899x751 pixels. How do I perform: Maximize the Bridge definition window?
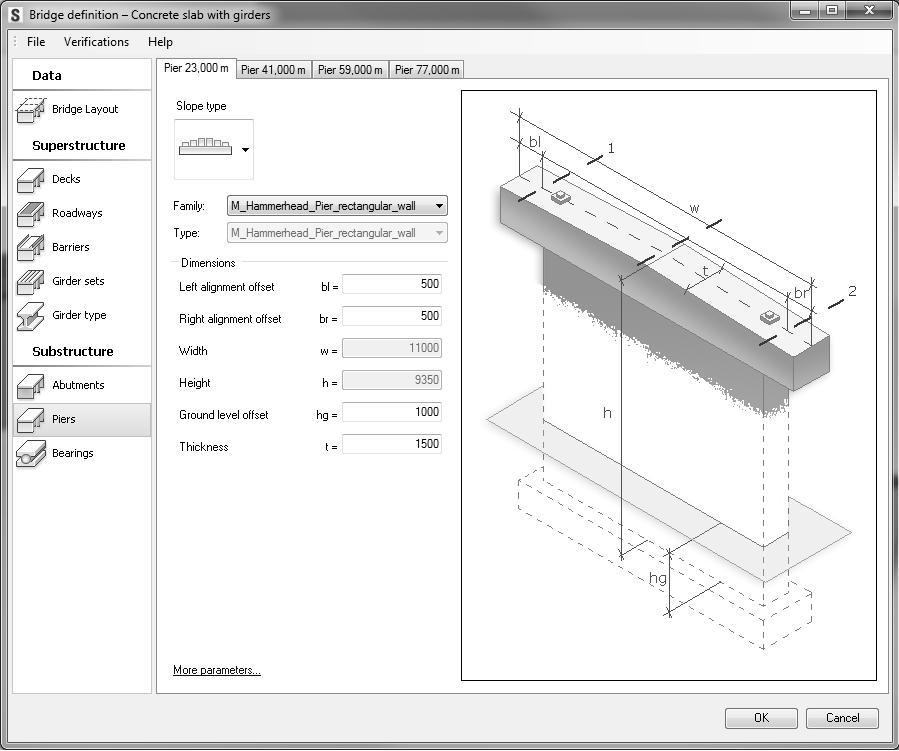[832, 11]
